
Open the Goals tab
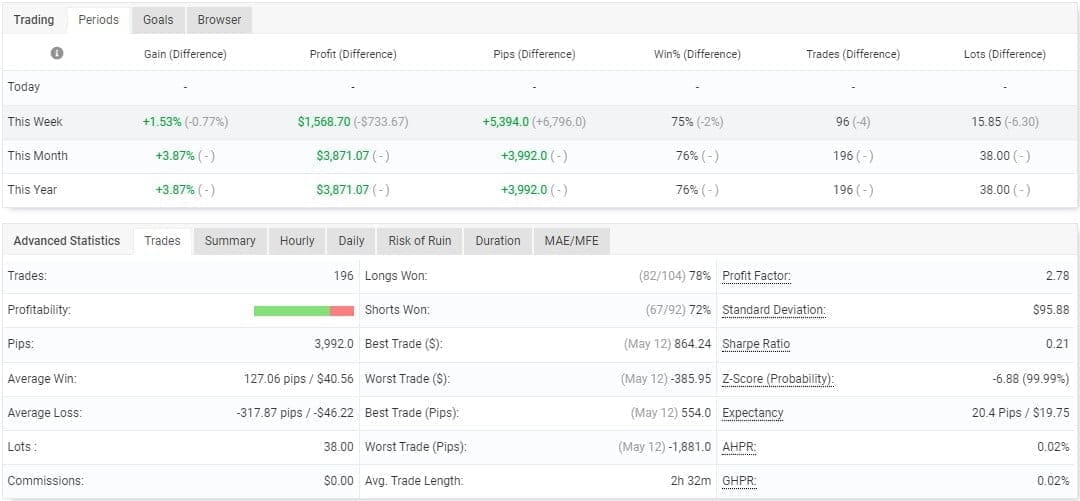(158, 20)
